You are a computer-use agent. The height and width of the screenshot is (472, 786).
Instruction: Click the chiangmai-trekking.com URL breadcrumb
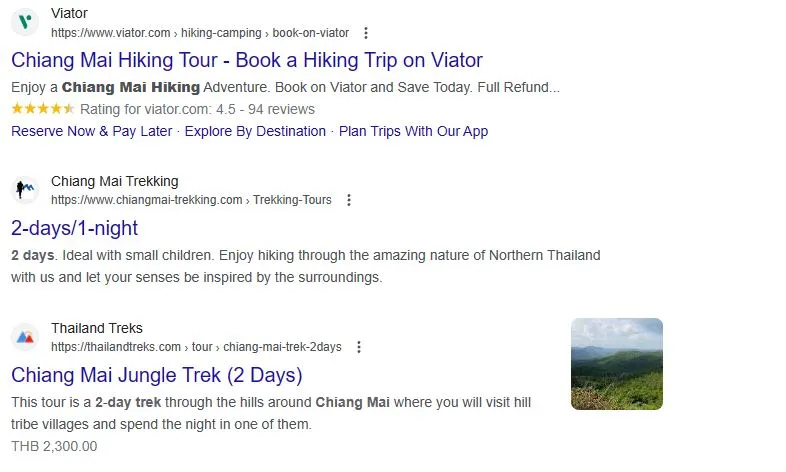tap(190, 200)
